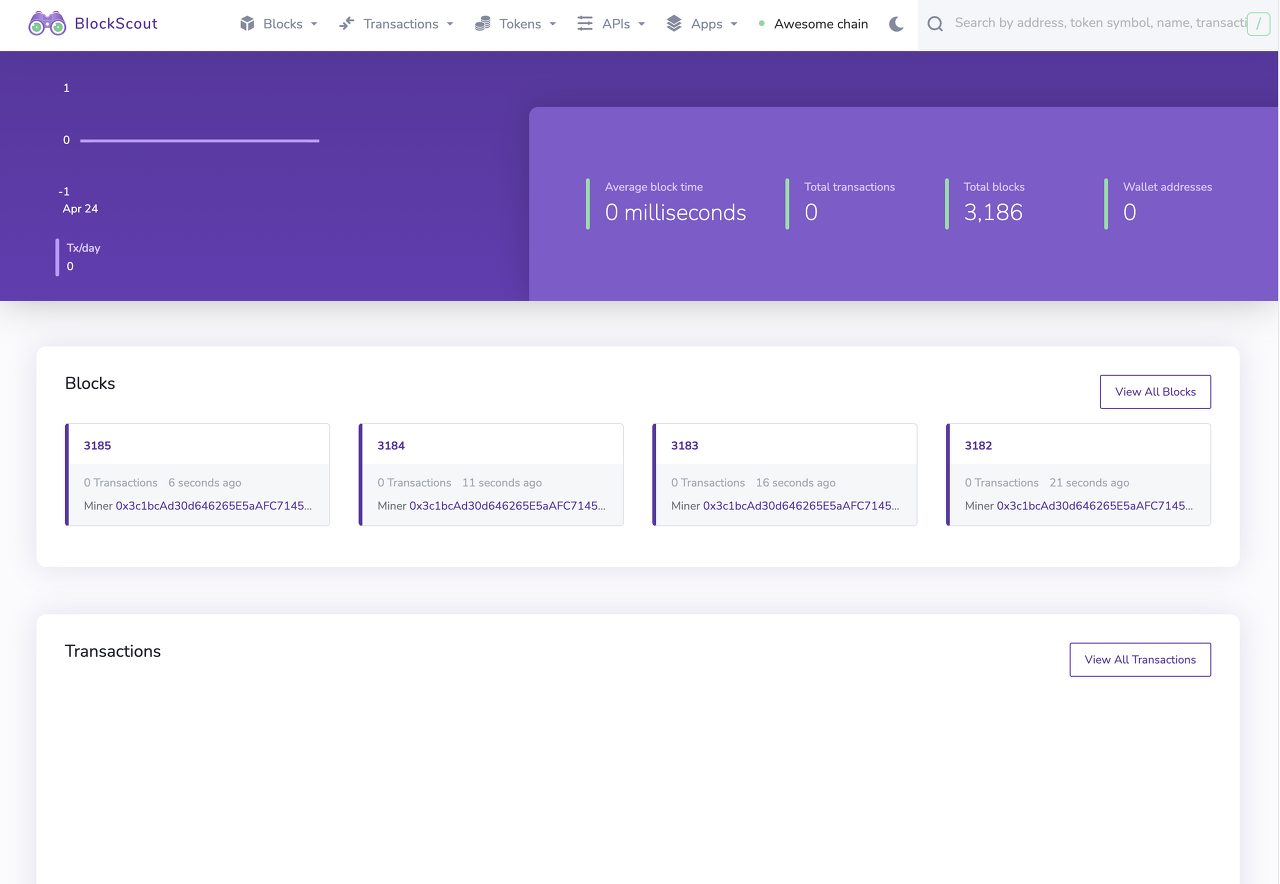Click the green Awesome chain status dot
This screenshot has height=884, width=1280.
click(x=762, y=23)
